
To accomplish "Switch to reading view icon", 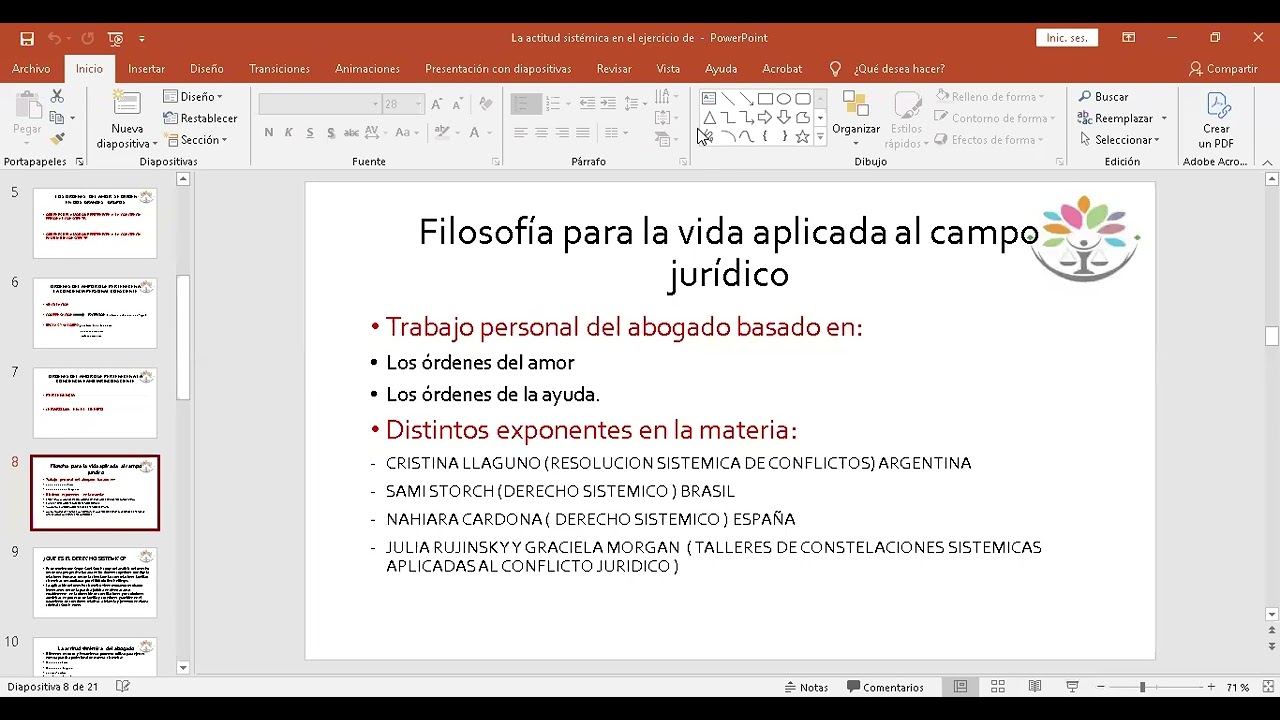I will coord(1035,687).
